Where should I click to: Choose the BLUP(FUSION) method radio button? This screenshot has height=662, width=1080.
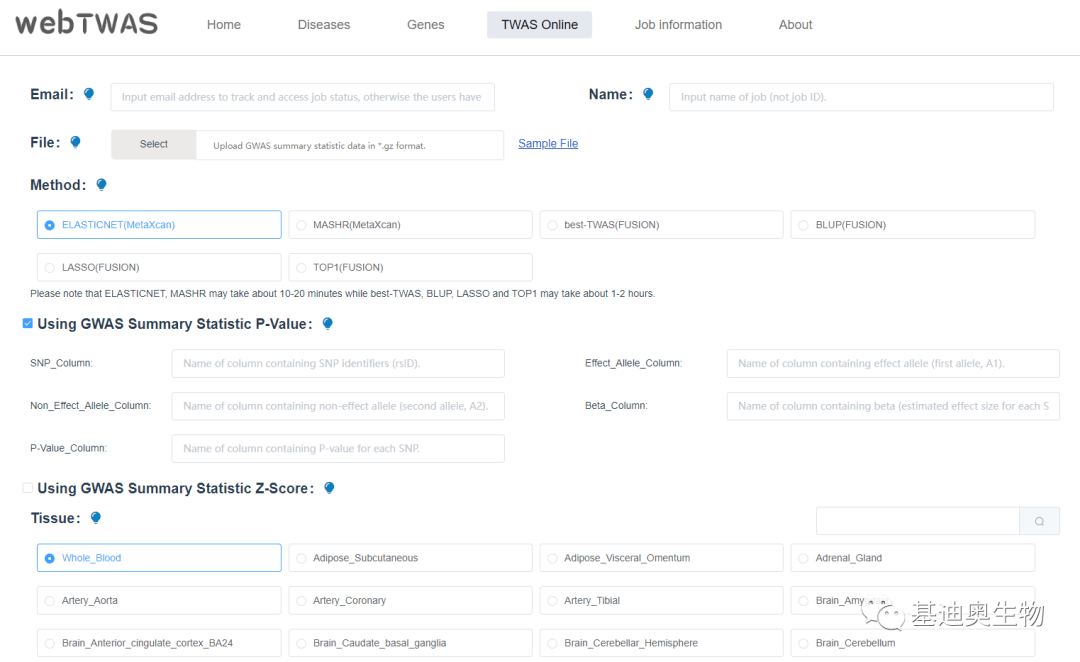click(803, 225)
